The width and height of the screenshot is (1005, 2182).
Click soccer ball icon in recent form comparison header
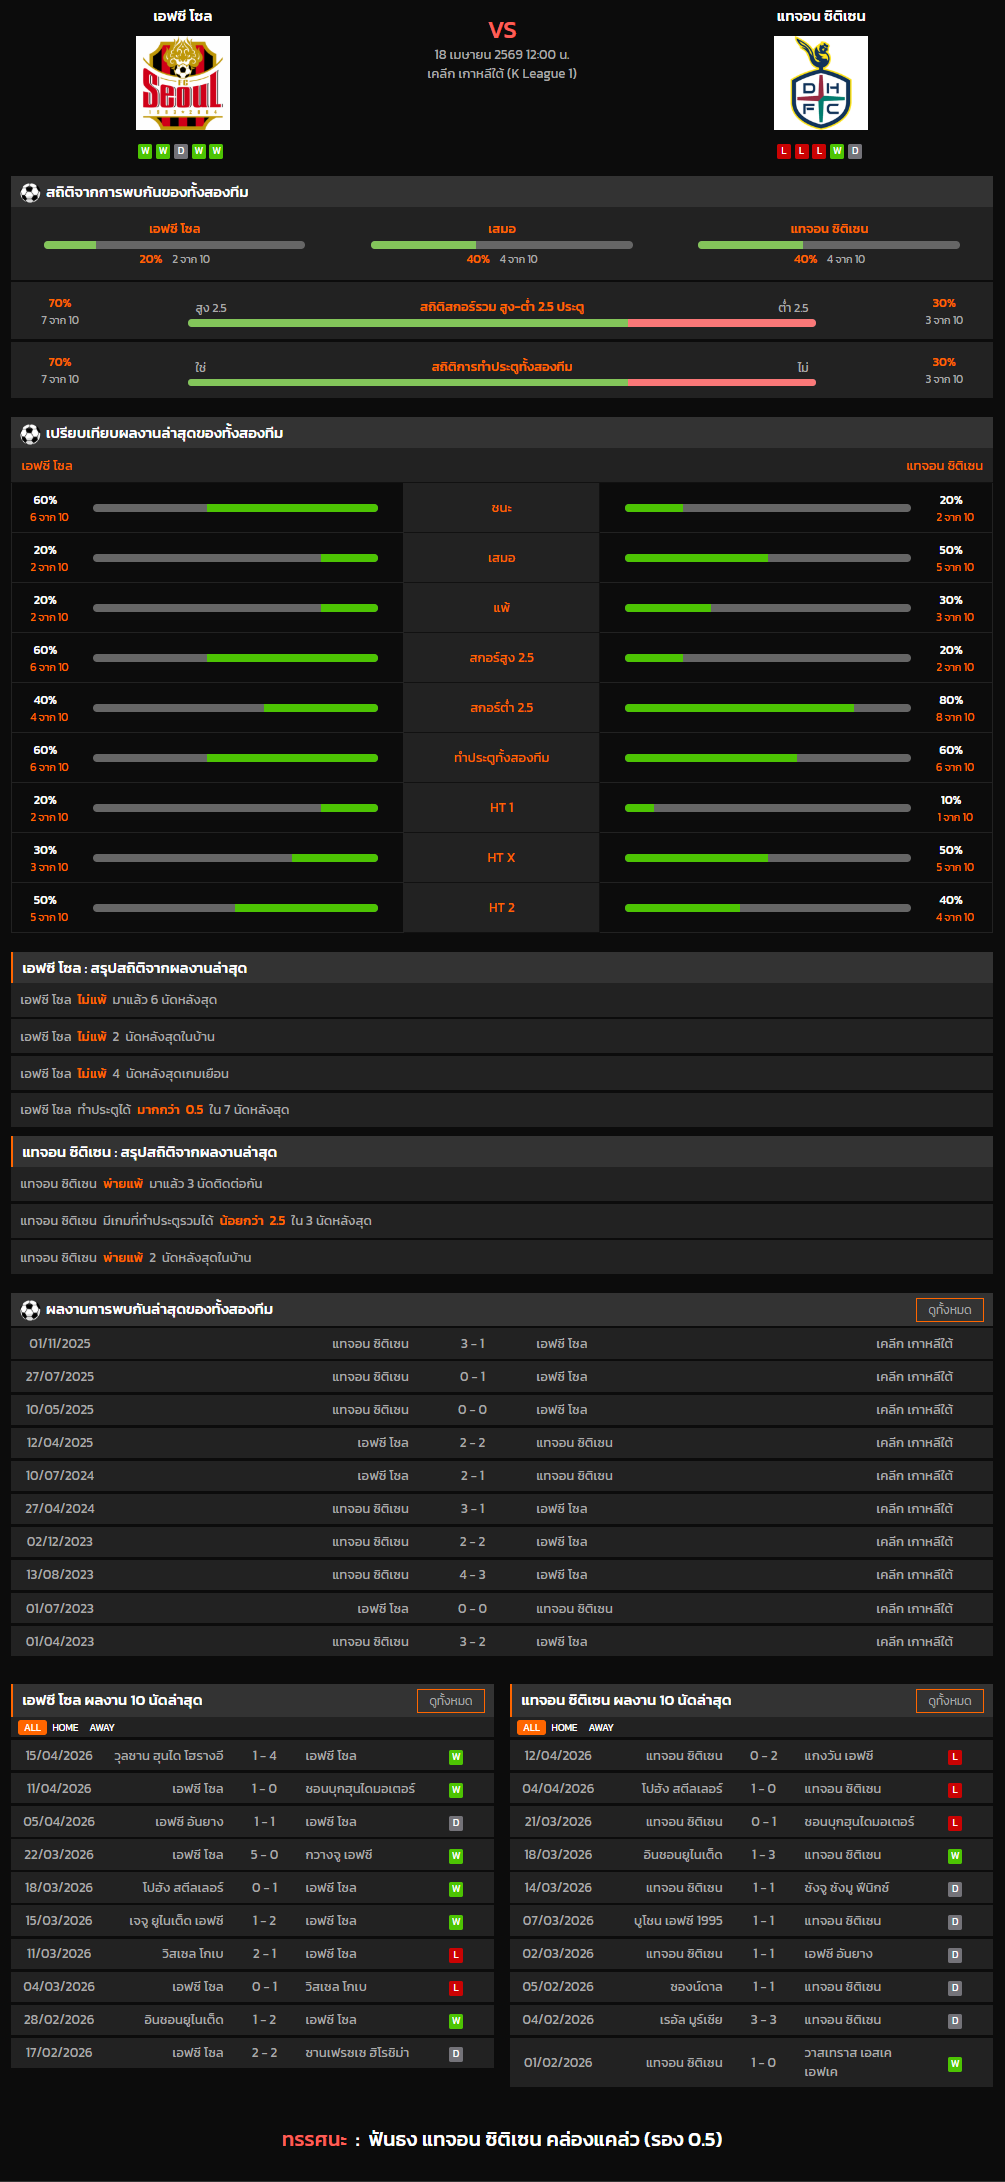tap(30, 433)
